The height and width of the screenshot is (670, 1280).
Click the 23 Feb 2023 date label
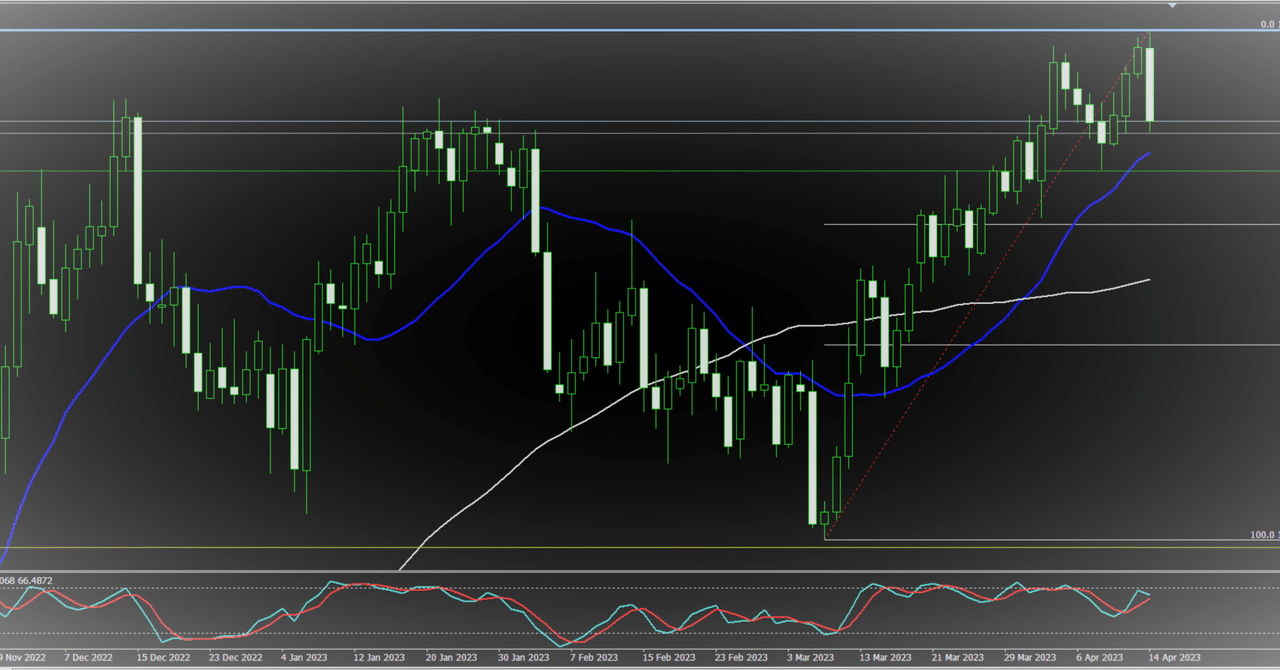(x=741, y=658)
